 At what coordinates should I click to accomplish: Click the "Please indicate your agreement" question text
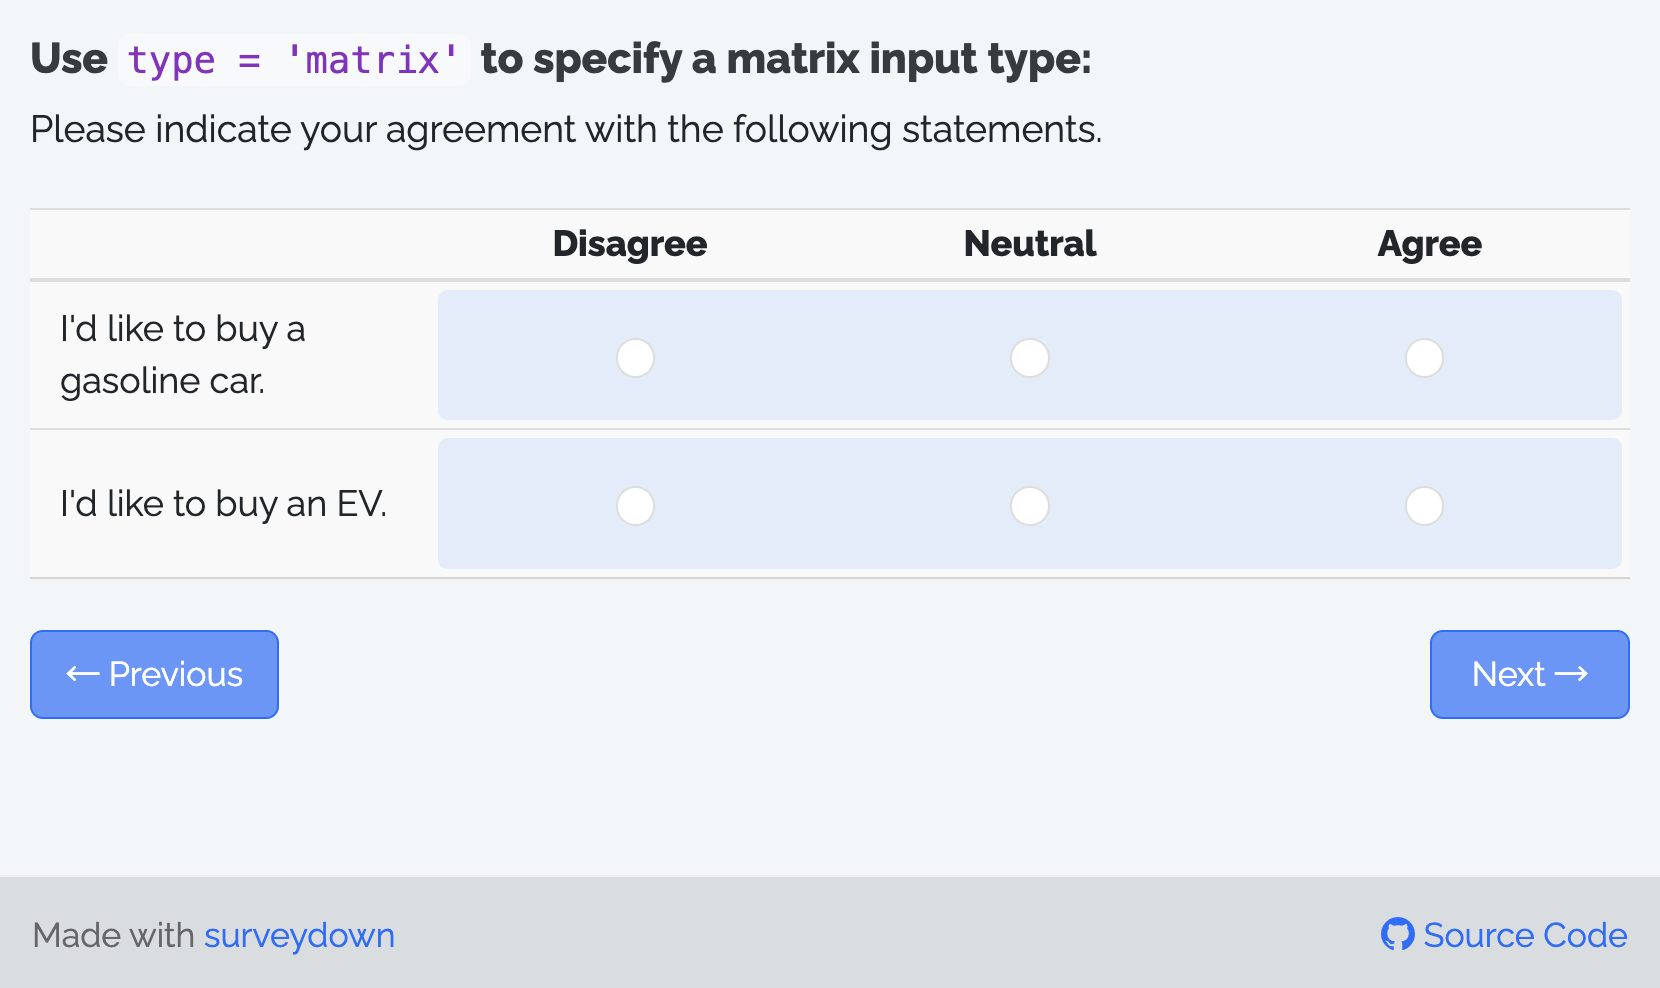[565, 130]
